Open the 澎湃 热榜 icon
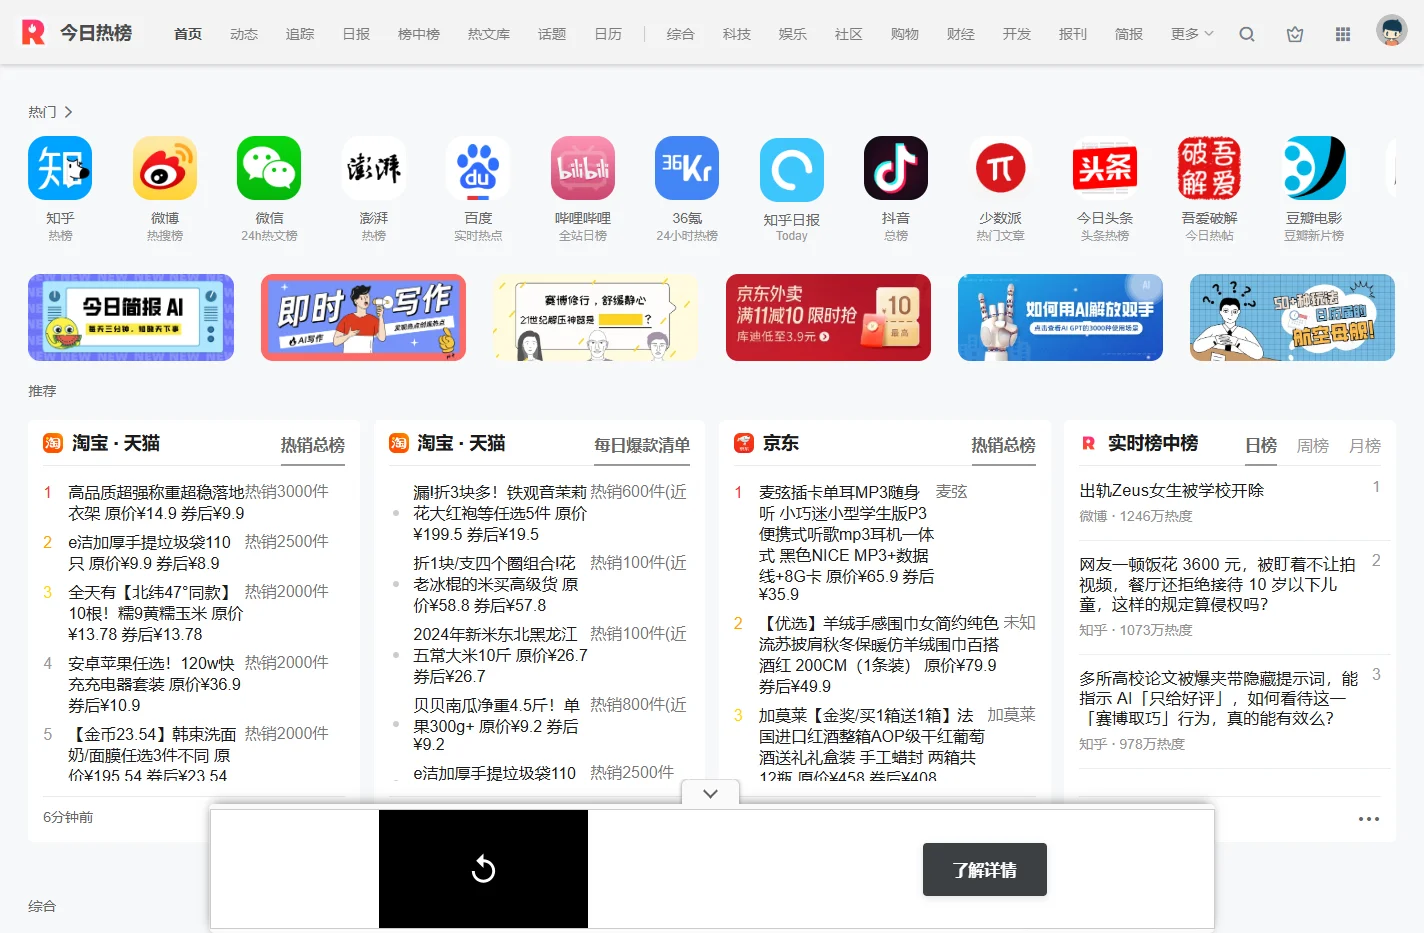Screen dimensions: 1424x933 (x=374, y=168)
